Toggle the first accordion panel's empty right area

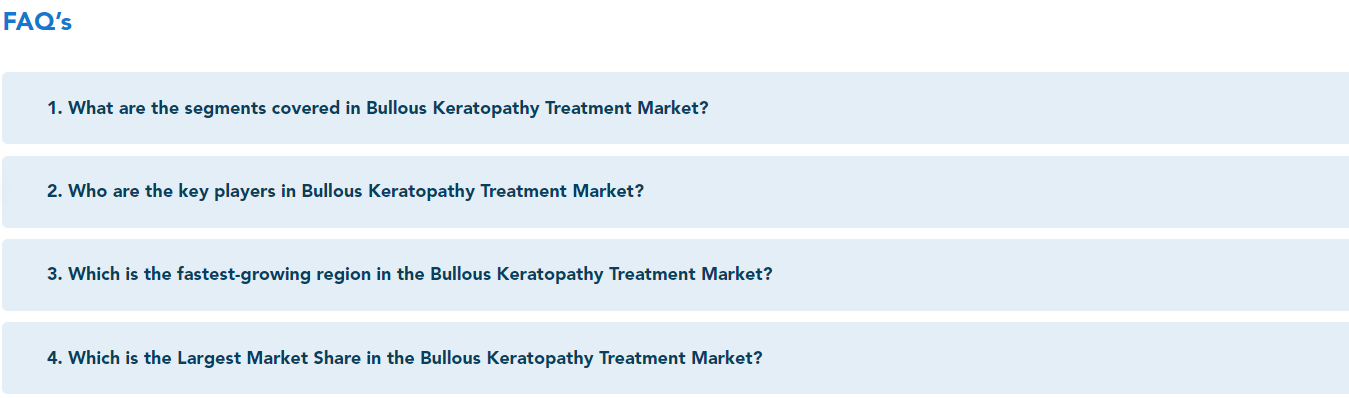click(1029, 108)
